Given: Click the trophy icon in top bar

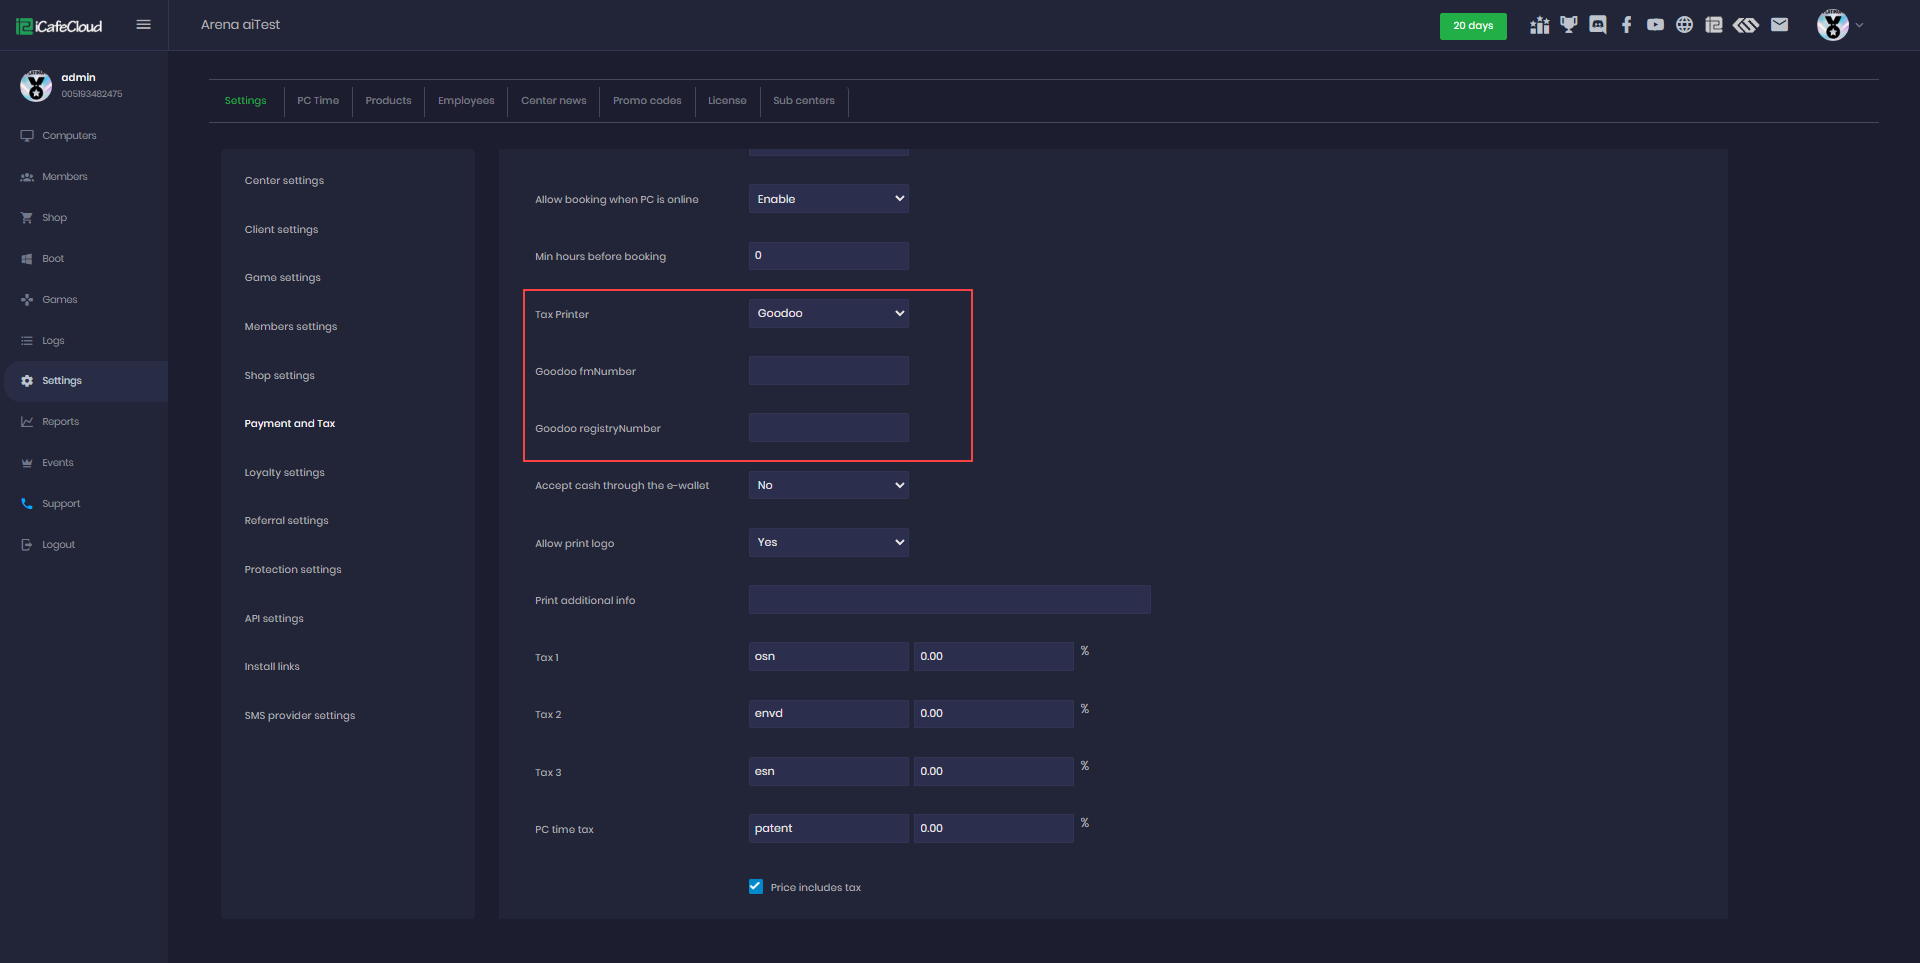Looking at the screenshot, I should pos(1569,25).
